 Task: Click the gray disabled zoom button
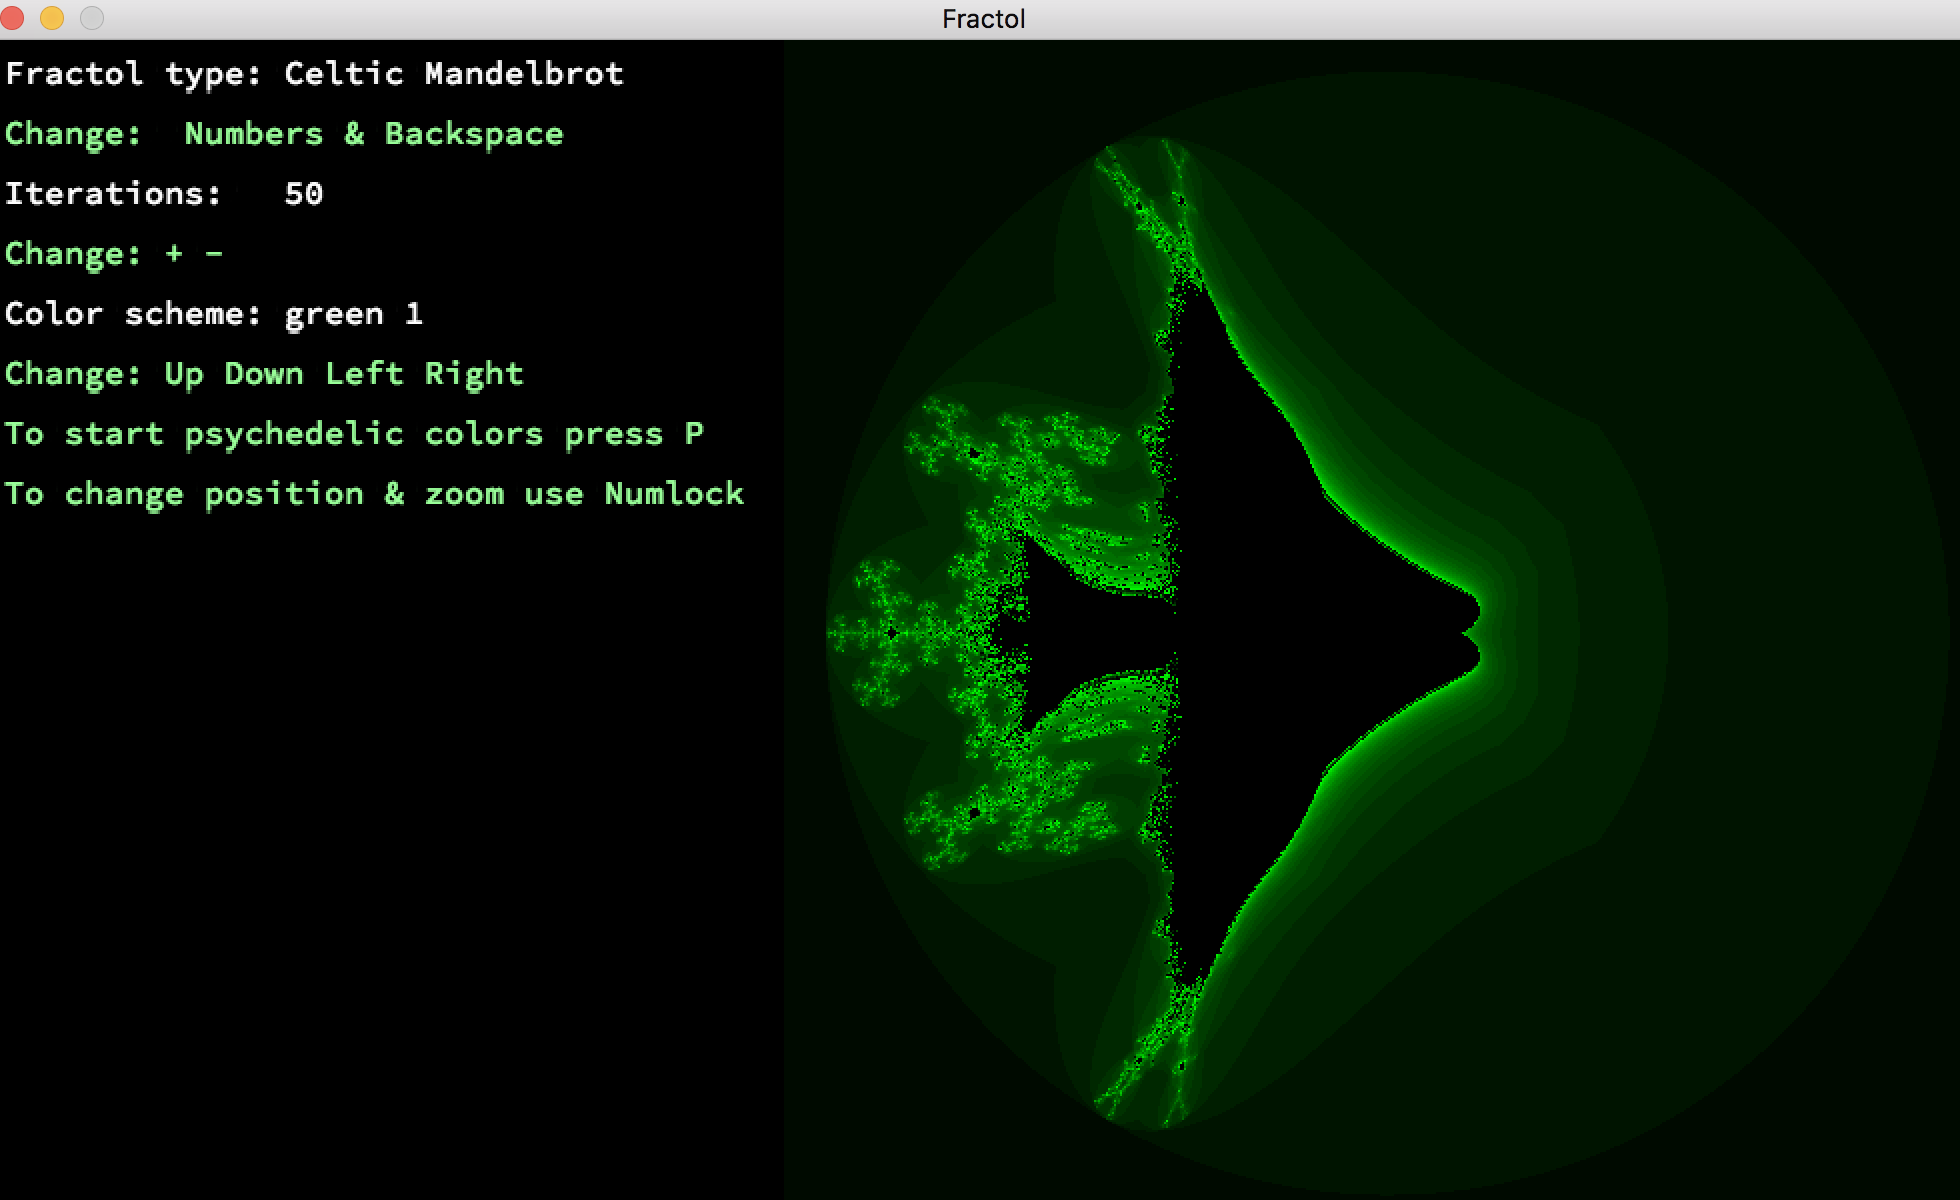tap(92, 18)
